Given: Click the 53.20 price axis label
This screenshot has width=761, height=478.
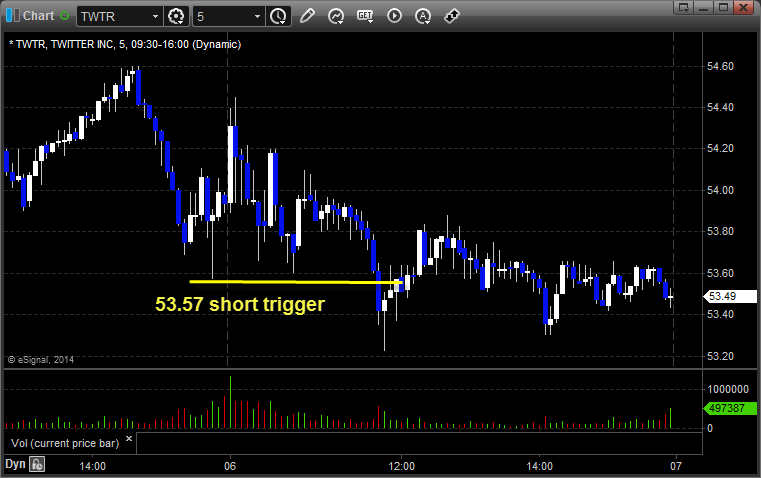Looking at the screenshot, I should tap(720, 356).
